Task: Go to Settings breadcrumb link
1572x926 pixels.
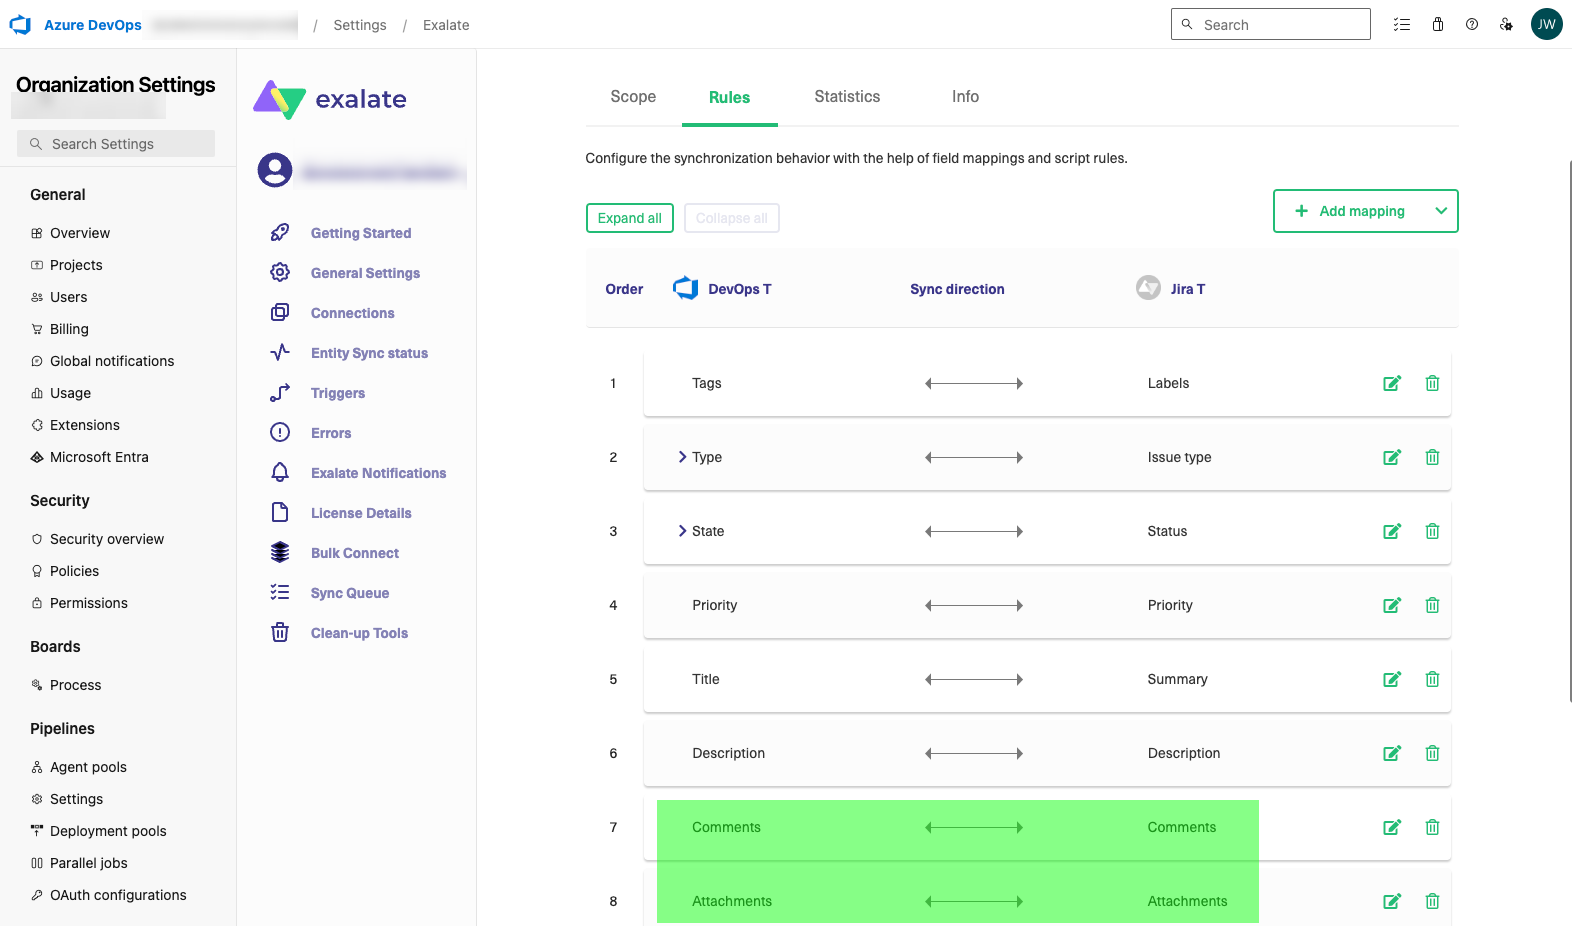Action: click(360, 25)
